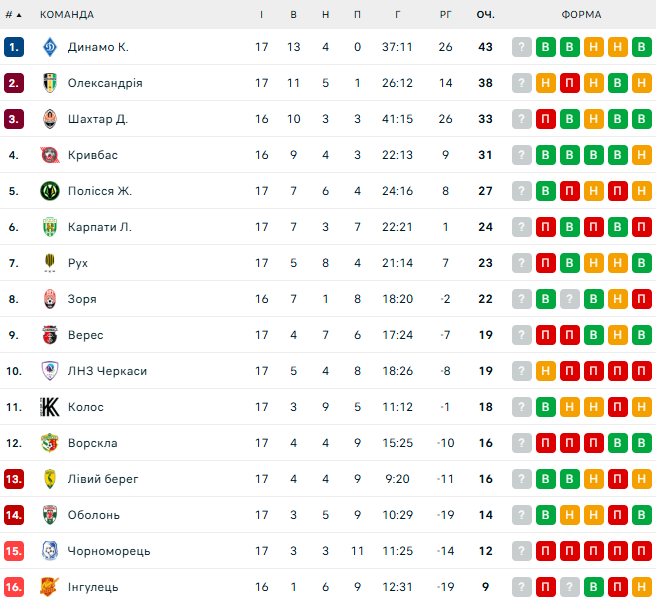Click the Chornomorets team emblem
The width and height of the screenshot is (656, 601).
pyautogui.click(x=49, y=551)
